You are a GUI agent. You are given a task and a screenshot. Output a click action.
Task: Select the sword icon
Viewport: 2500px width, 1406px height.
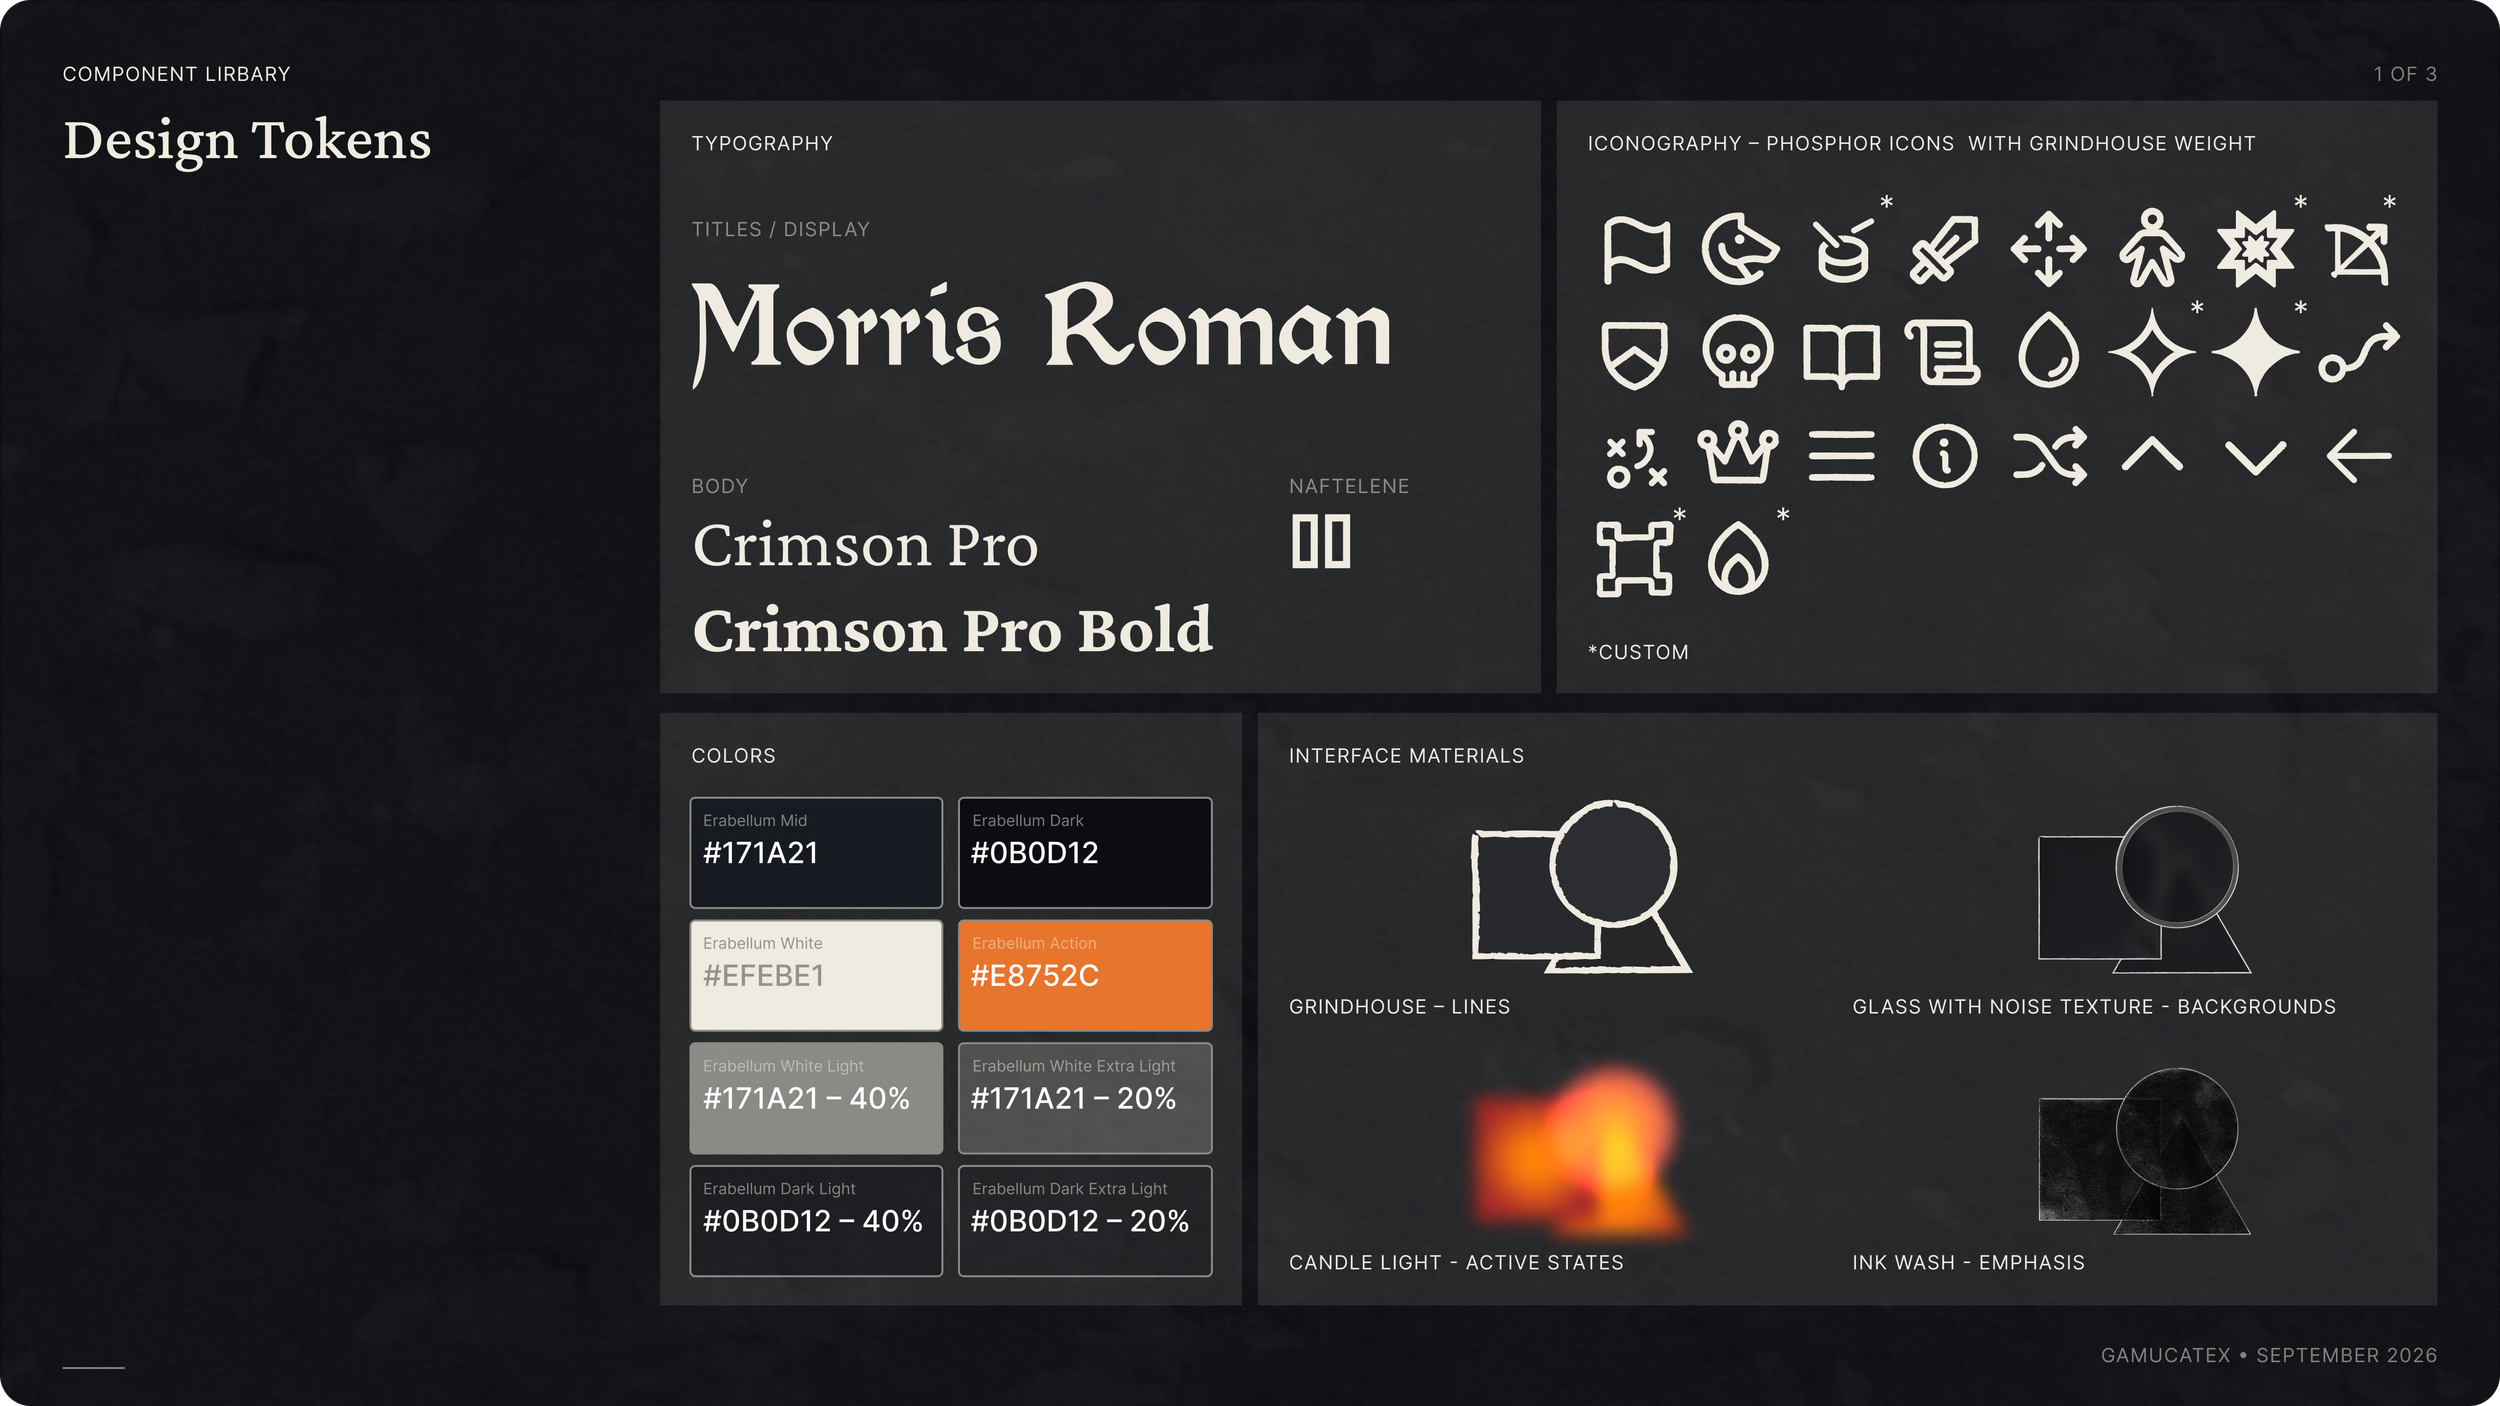point(1944,250)
